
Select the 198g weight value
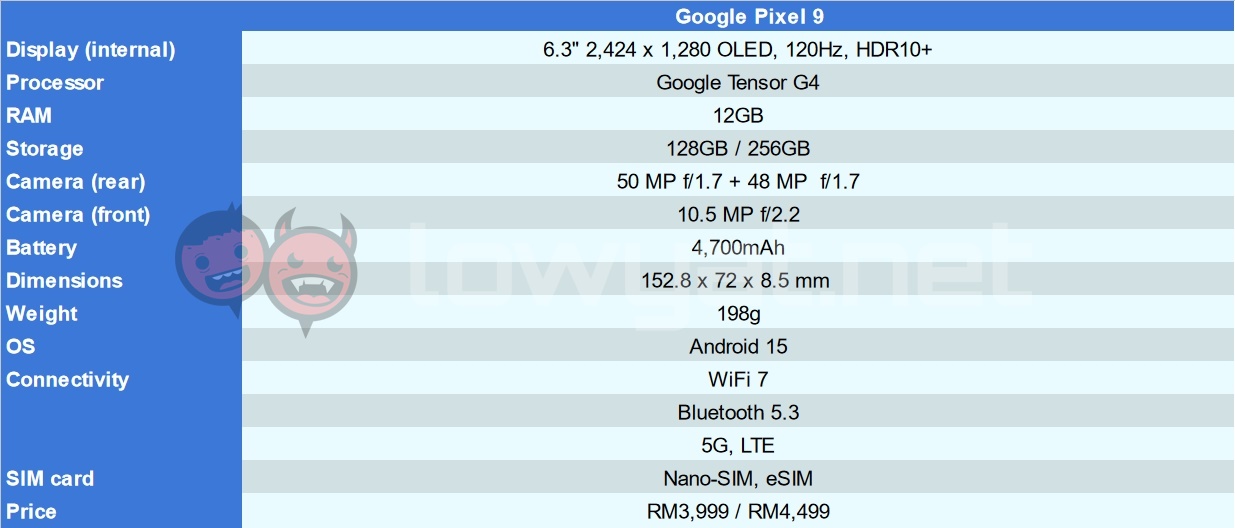click(737, 313)
